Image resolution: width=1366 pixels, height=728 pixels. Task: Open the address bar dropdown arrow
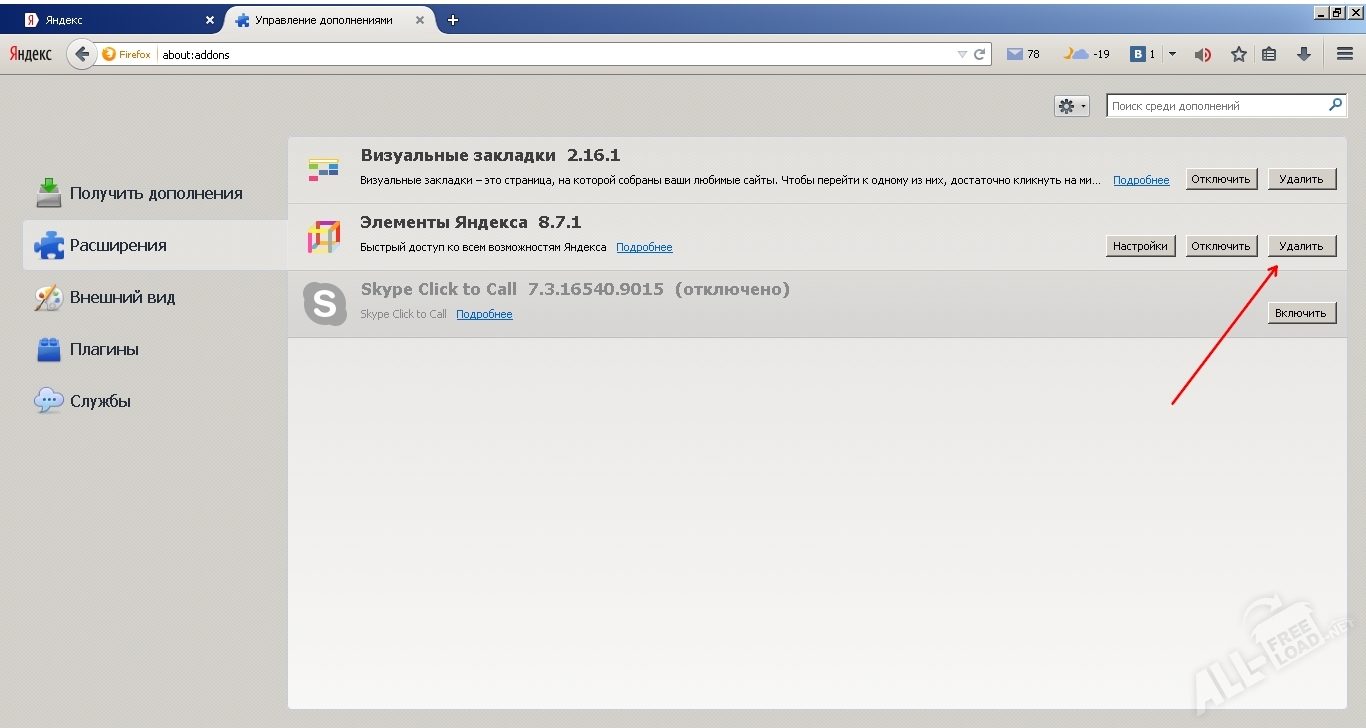tap(961, 54)
